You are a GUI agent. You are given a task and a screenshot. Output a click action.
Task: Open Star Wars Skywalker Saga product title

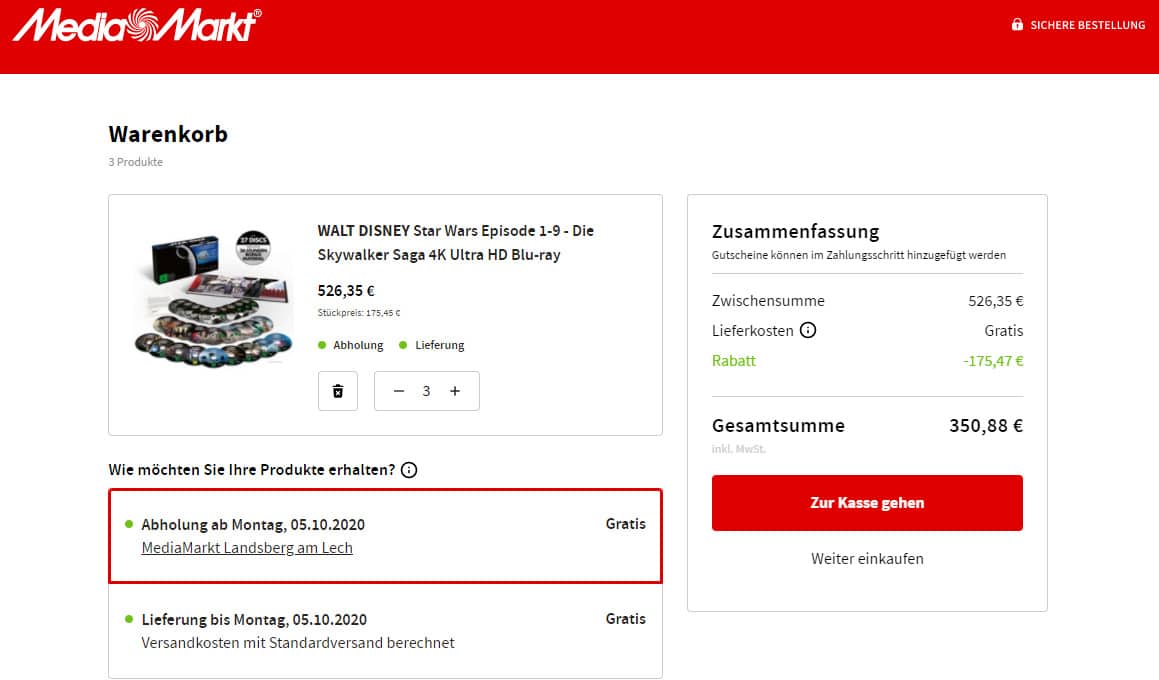(455, 242)
